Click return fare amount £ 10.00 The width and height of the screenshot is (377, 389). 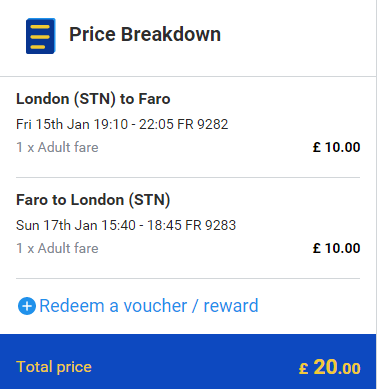(336, 248)
